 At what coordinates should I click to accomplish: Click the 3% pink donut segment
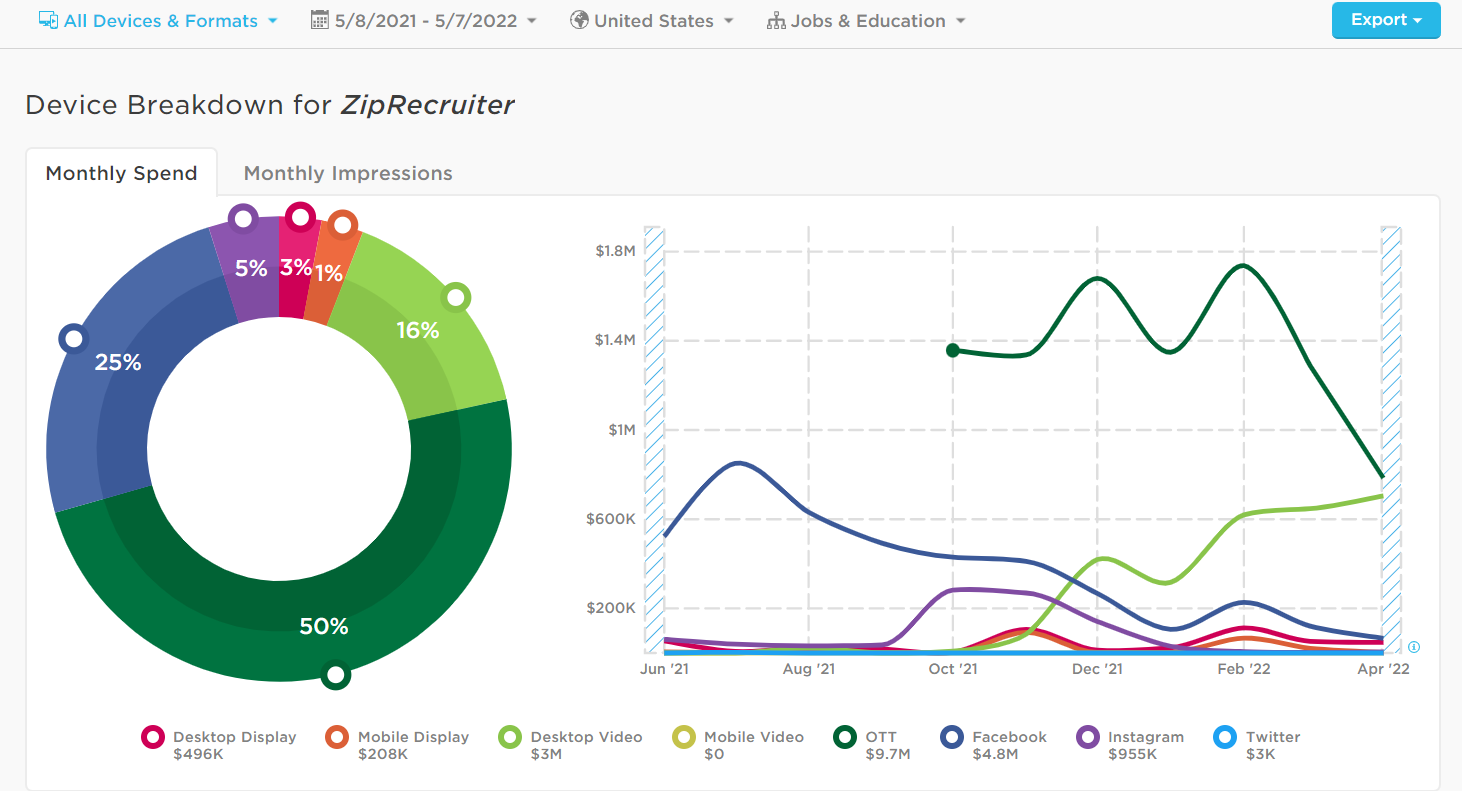pos(296,267)
